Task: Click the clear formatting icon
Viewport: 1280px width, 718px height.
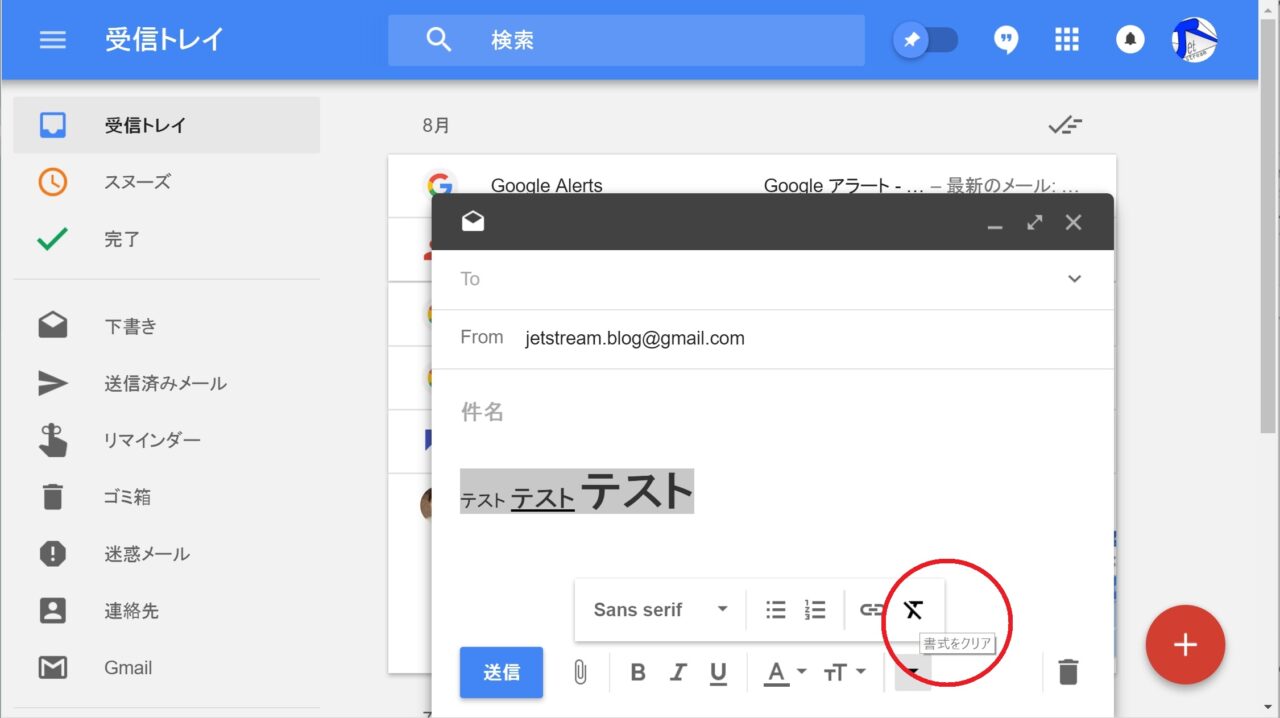Action: point(913,610)
